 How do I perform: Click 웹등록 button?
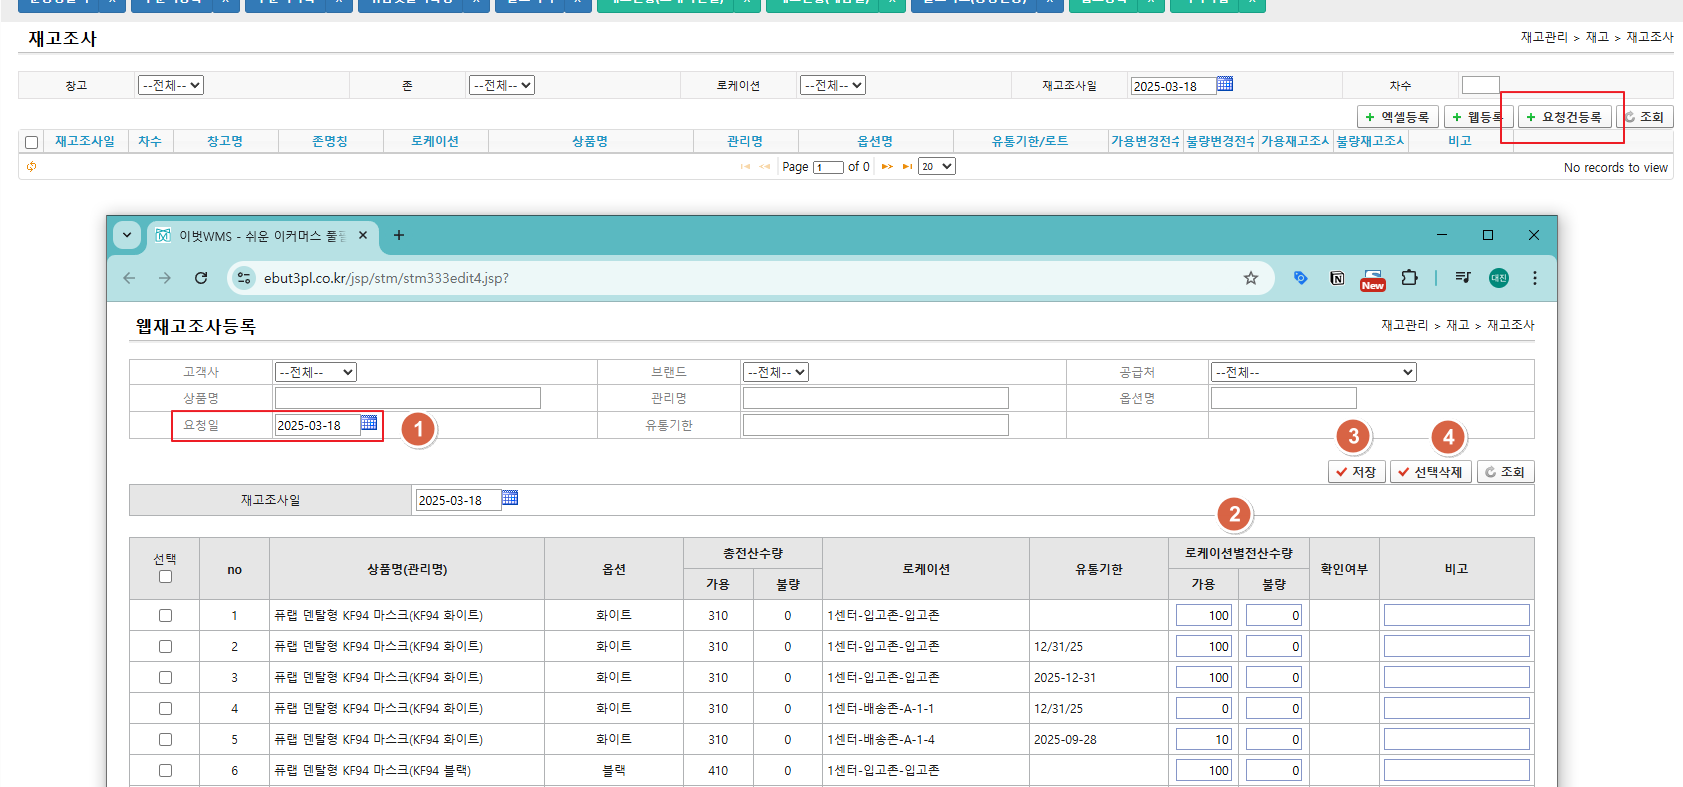[1478, 117]
